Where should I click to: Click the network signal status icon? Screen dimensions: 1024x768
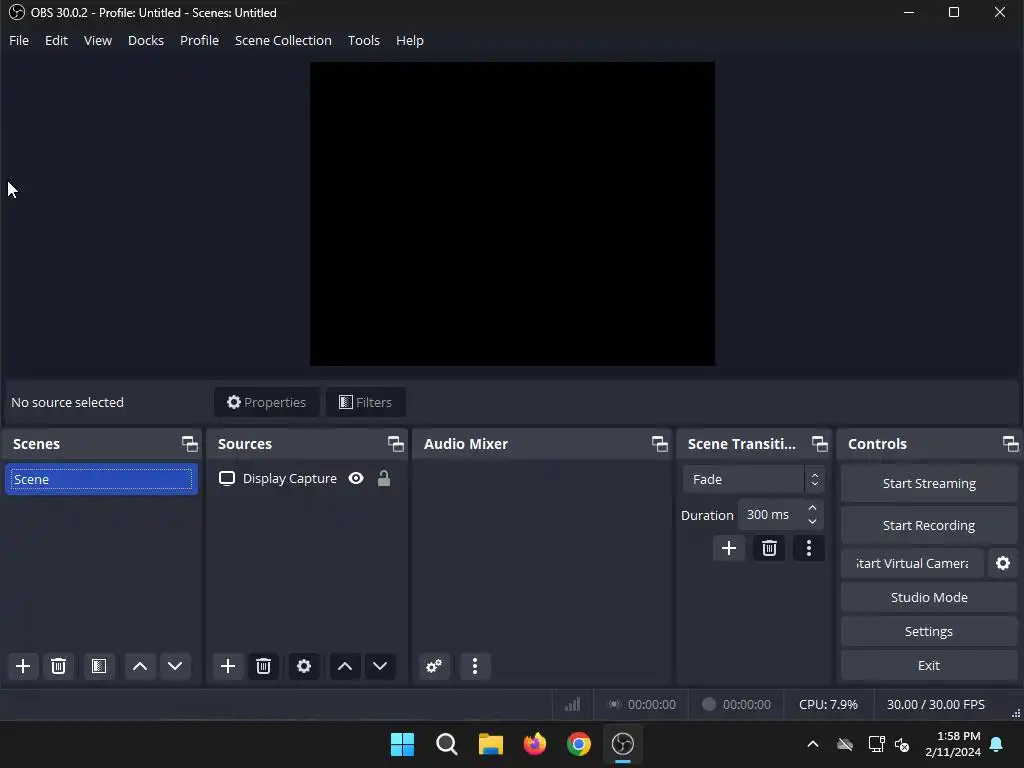572,705
